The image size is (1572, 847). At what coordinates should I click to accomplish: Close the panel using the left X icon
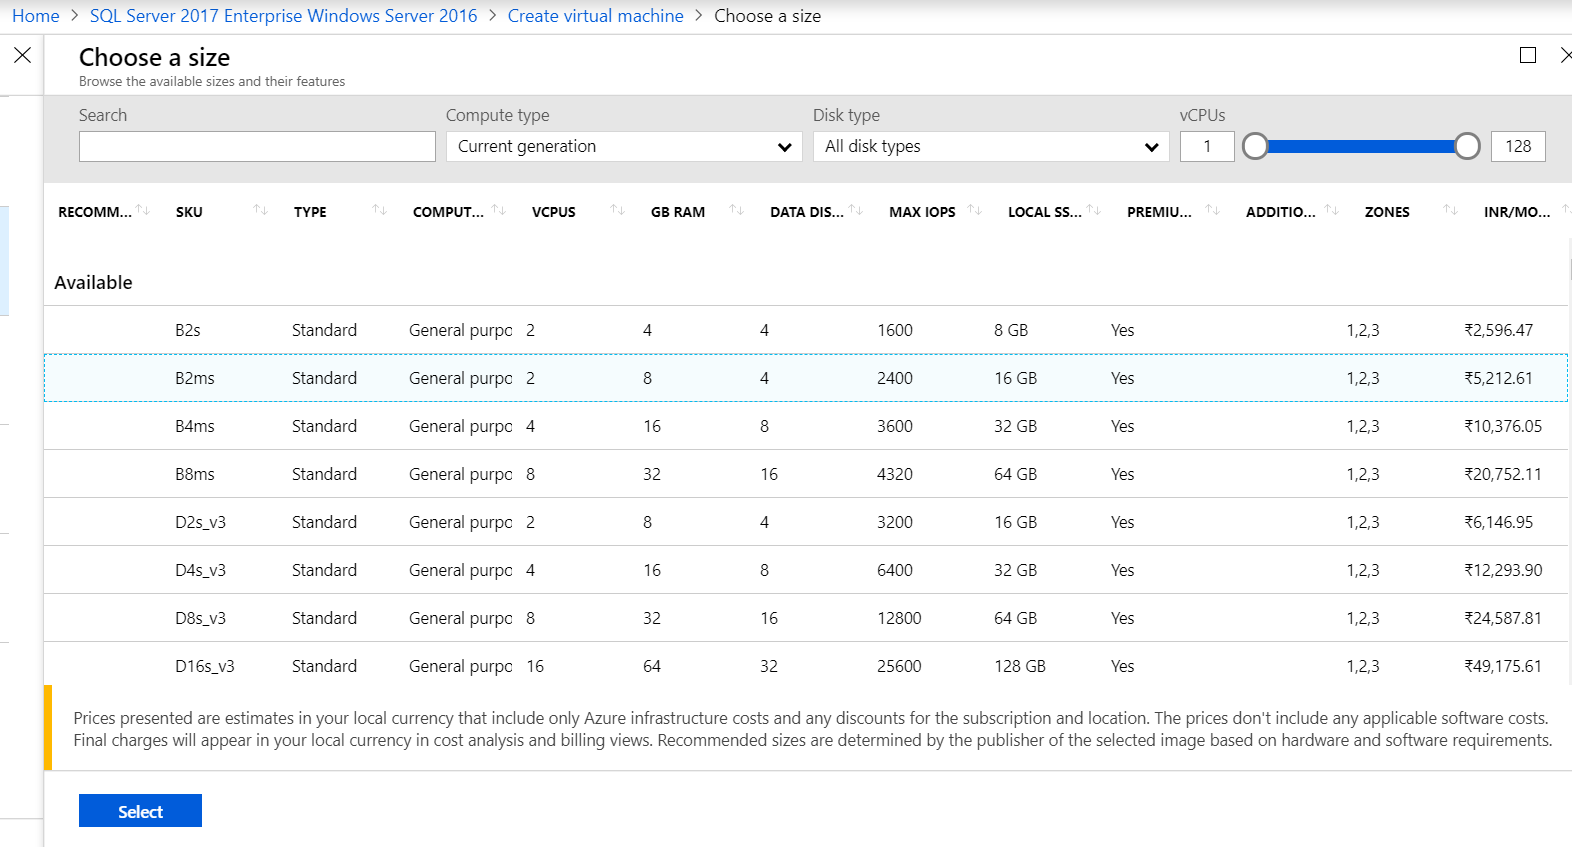22,55
